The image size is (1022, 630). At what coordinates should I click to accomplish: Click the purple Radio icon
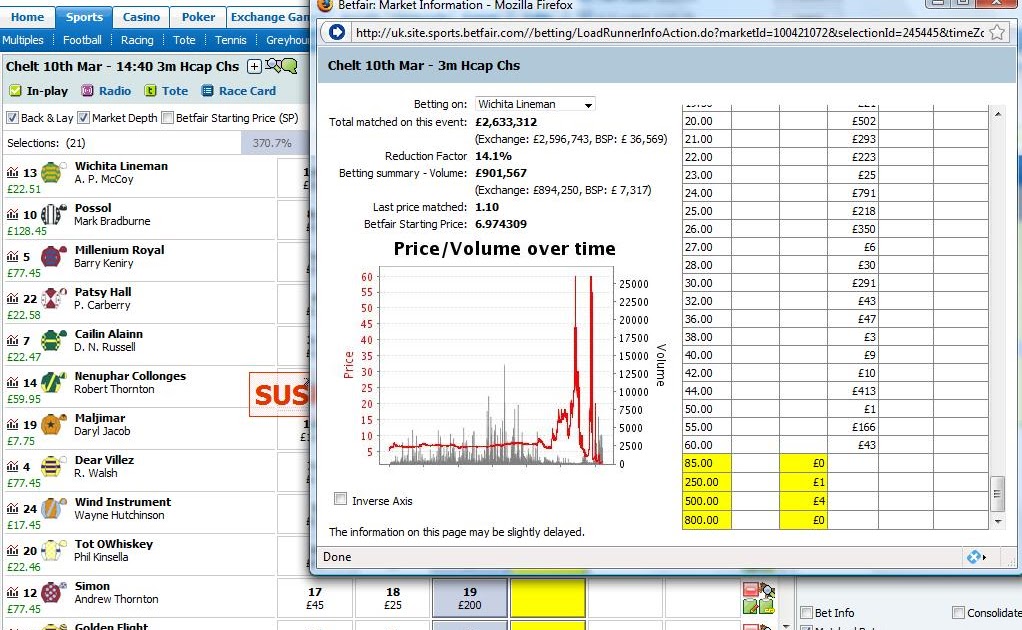(87, 91)
